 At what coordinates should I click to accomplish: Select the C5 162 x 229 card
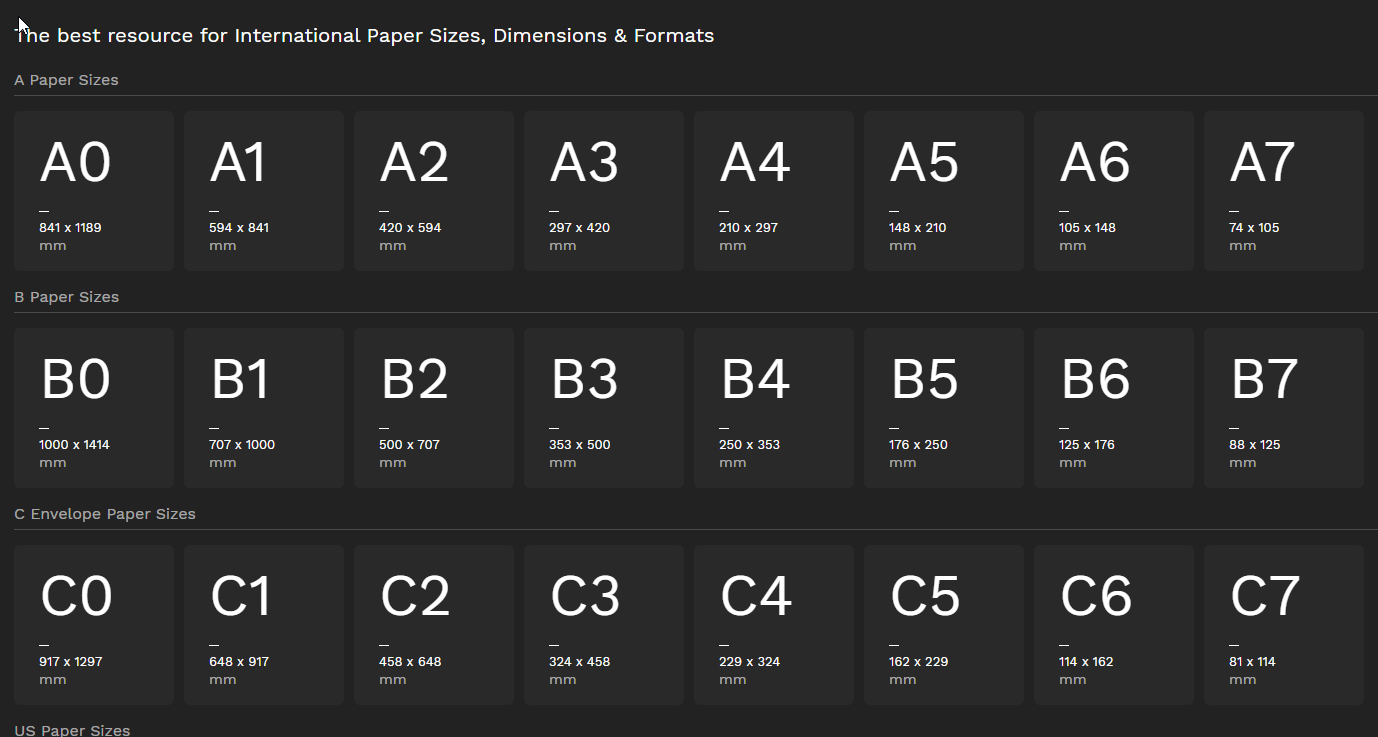944,625
